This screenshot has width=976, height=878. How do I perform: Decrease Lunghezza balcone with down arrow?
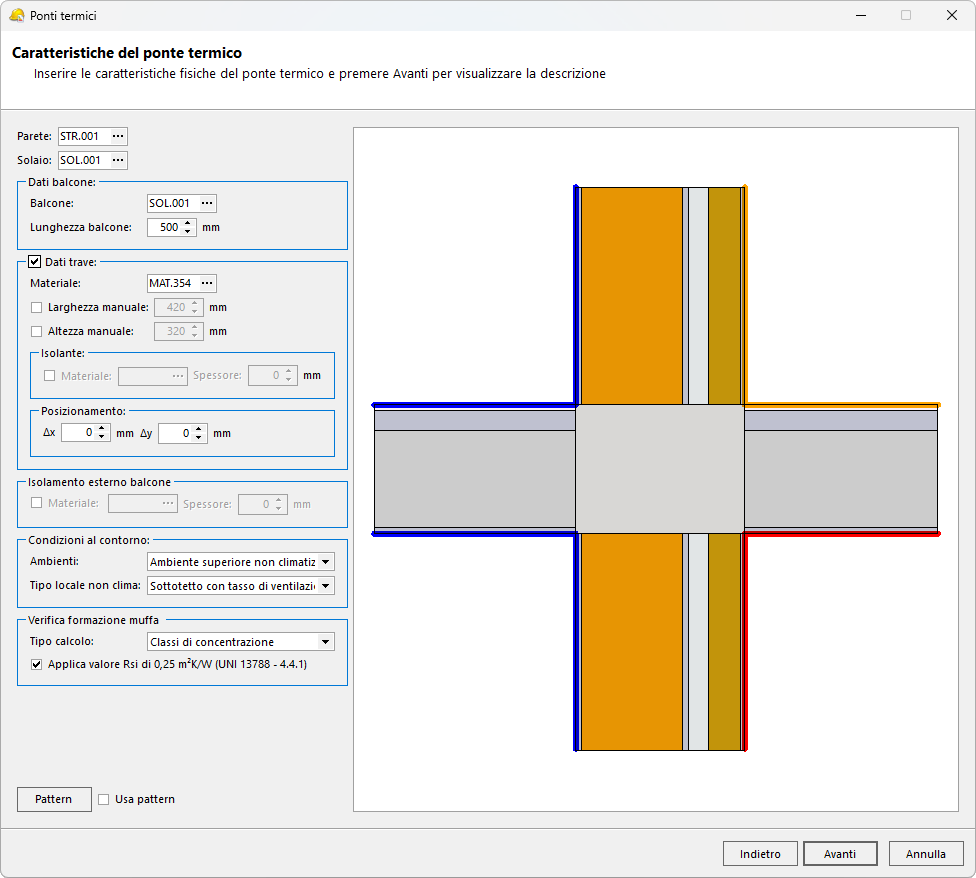[x=189, y=232]
